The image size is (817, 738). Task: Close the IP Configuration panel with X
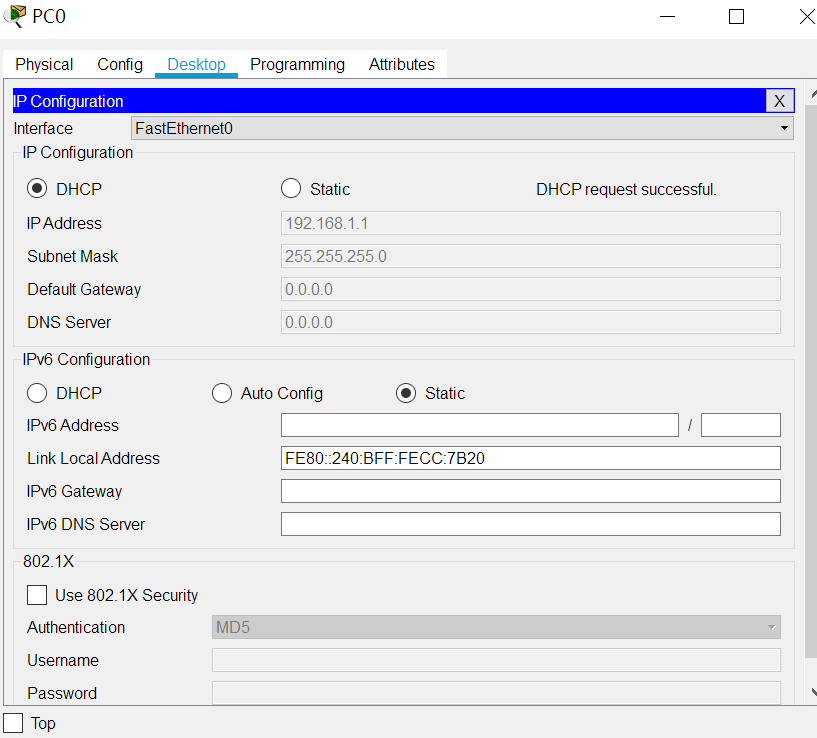pyautogui.click(x=779, y=101)
